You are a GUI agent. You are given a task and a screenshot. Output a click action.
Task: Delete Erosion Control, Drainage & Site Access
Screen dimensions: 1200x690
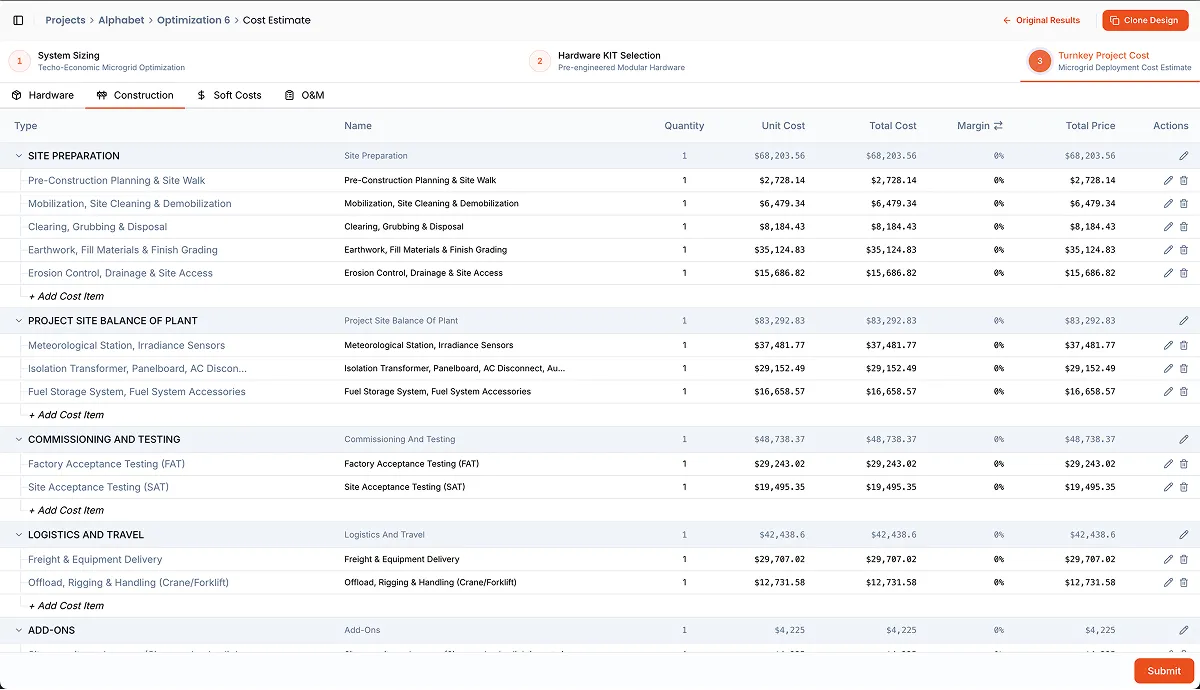[1184, 273]
